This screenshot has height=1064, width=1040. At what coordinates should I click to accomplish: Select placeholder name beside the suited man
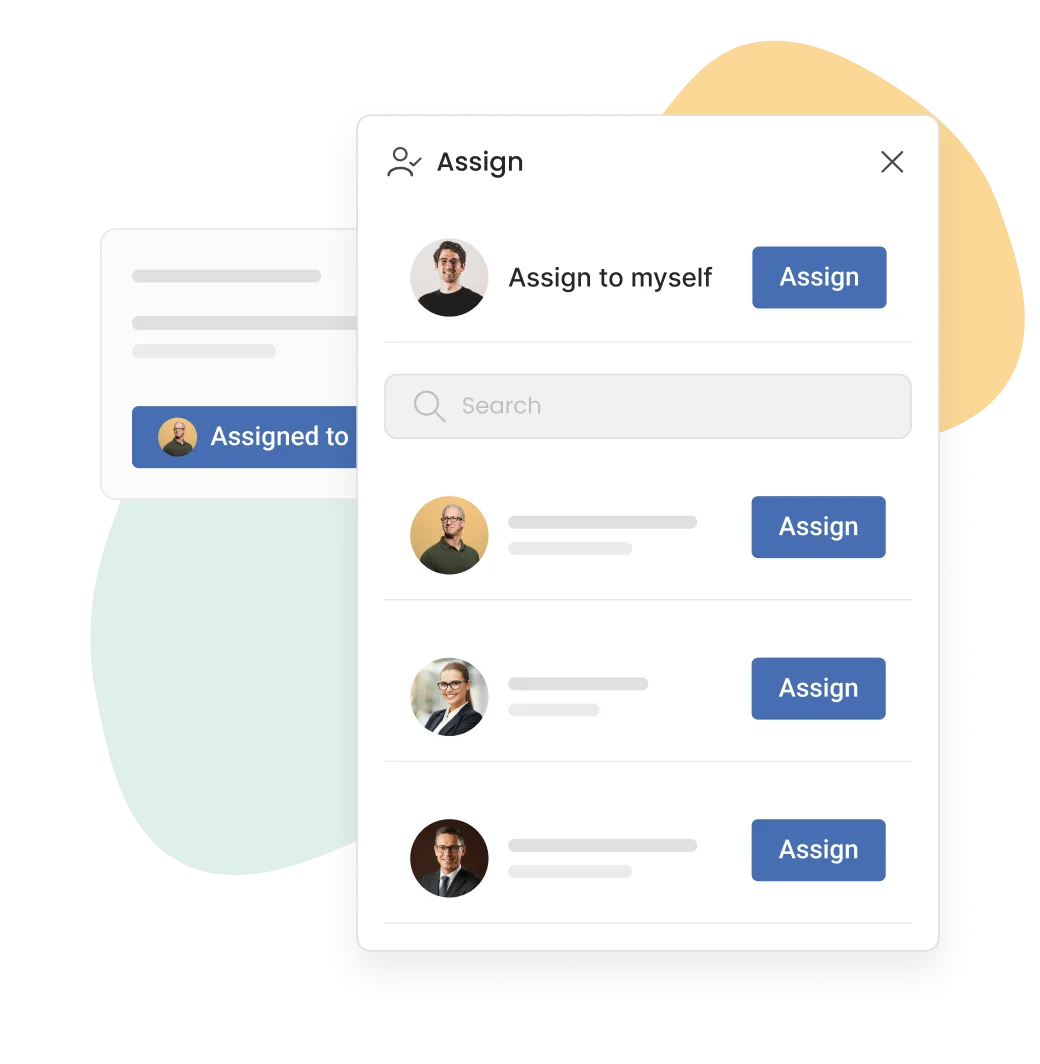pos(602,845)
